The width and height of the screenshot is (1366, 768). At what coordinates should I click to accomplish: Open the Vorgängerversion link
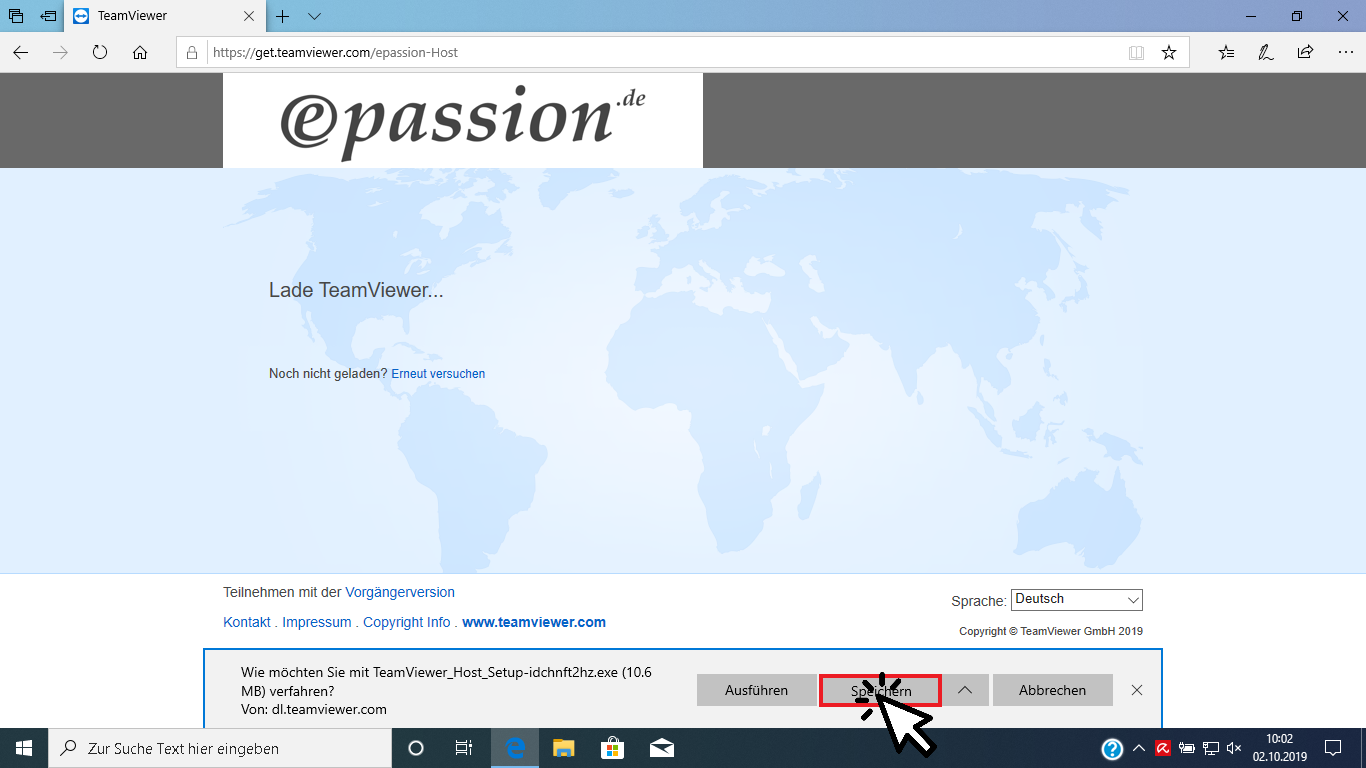click(400, 592)
